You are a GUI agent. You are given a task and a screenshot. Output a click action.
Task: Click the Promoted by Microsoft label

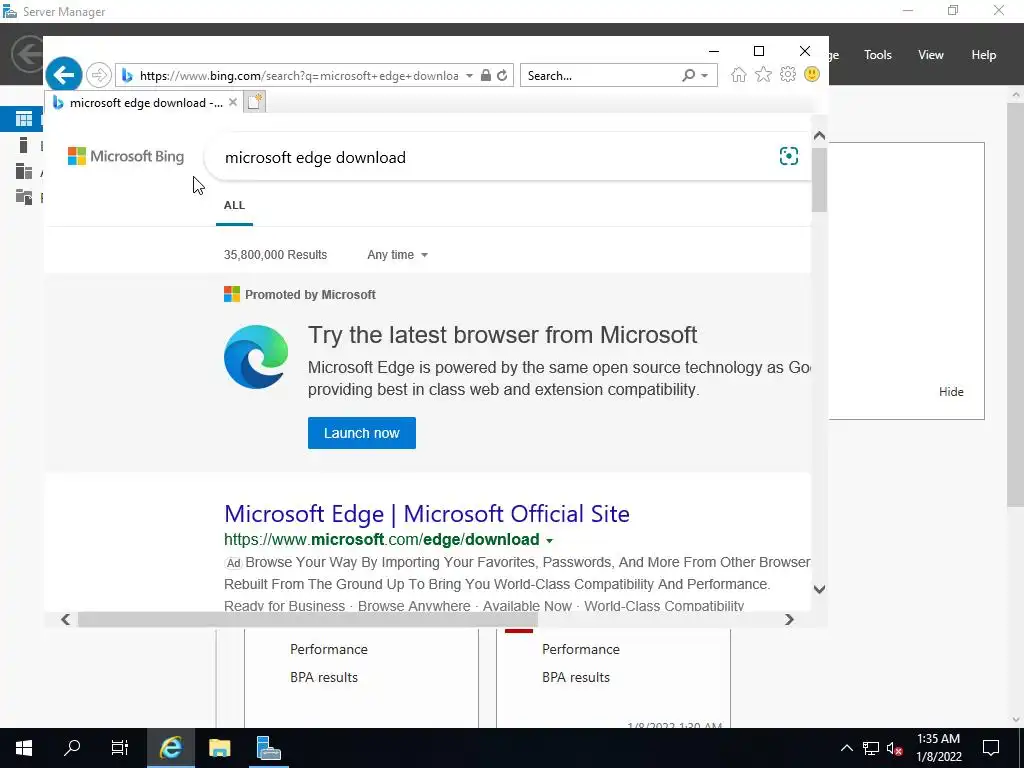tap(310, 295)
